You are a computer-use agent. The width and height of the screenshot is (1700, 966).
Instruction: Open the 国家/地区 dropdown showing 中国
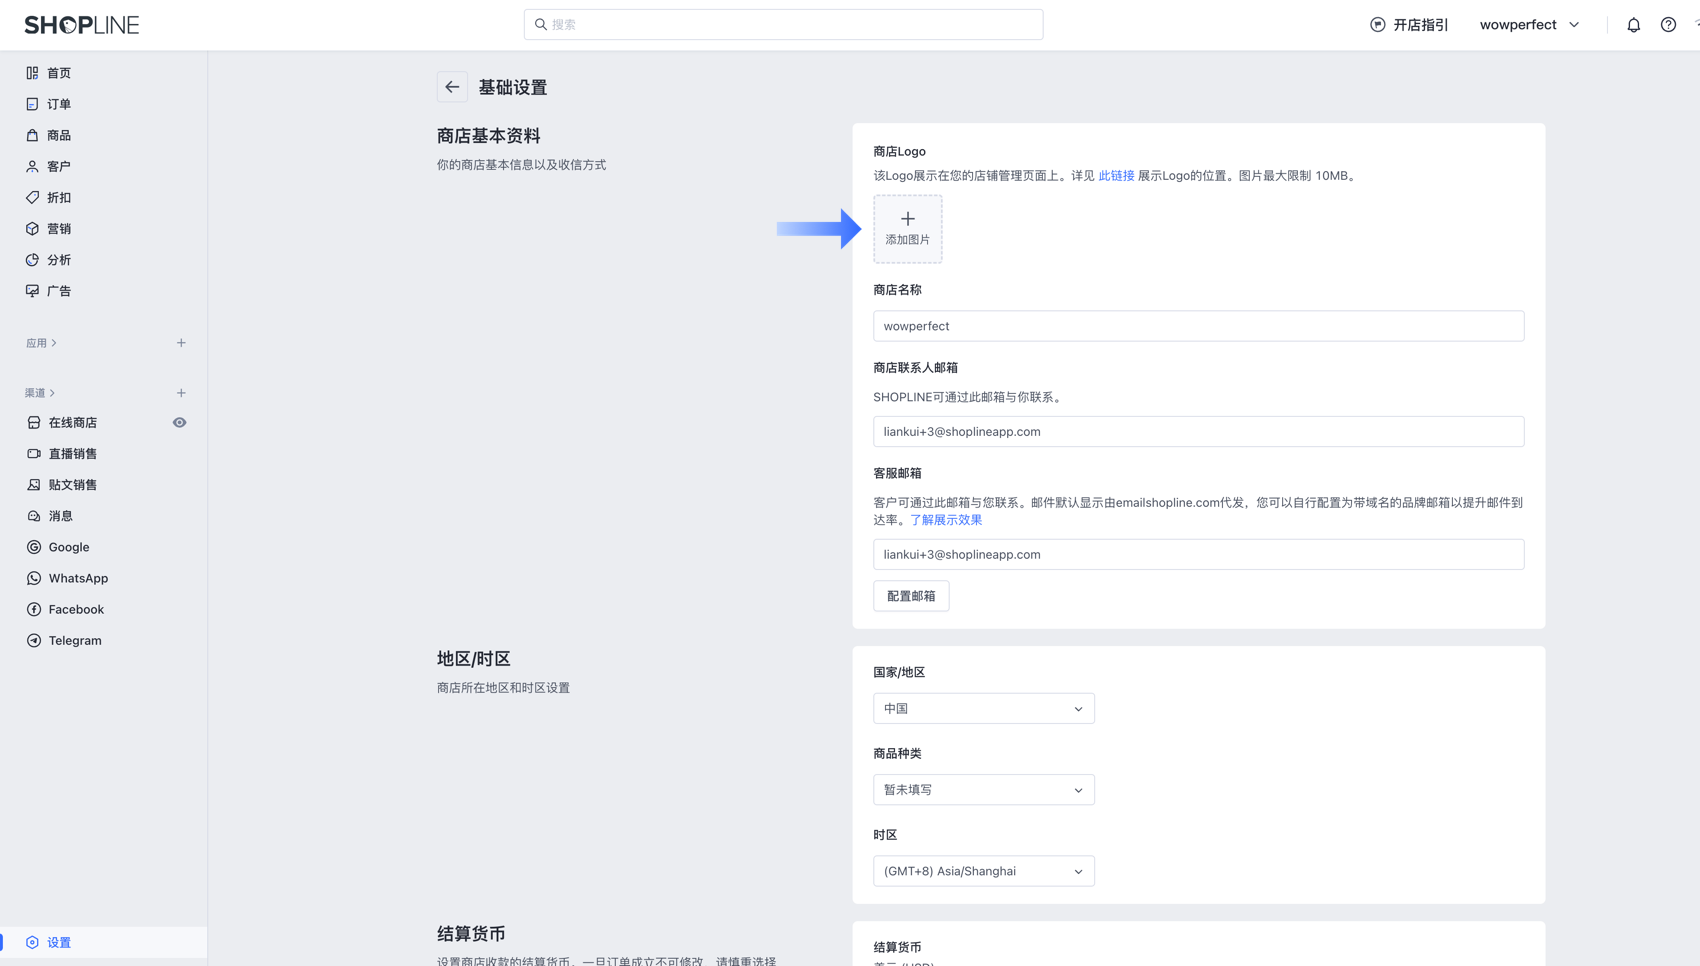coord(983,709)
